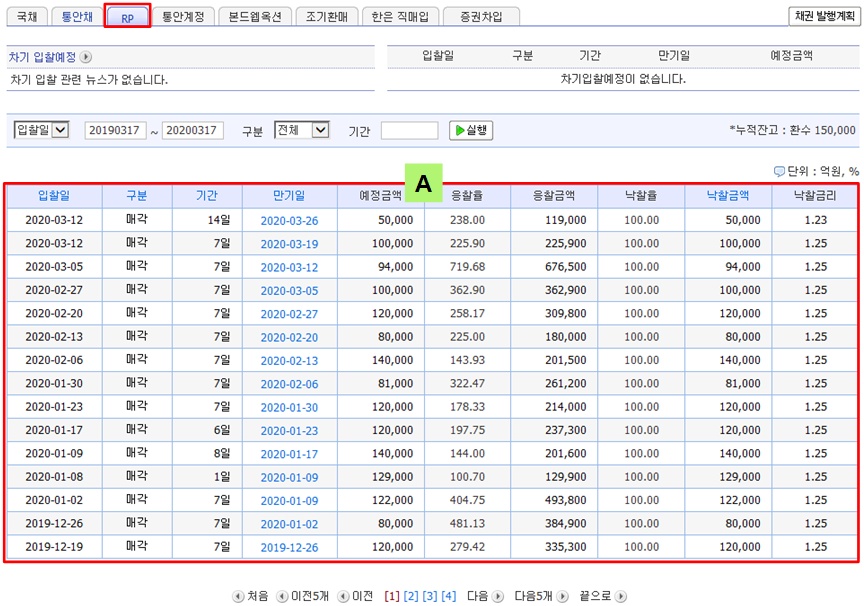Click the 끝으로 last-page arrow icon
The height and width of the screenshot is (606, 864).
(x=620, y=596)
